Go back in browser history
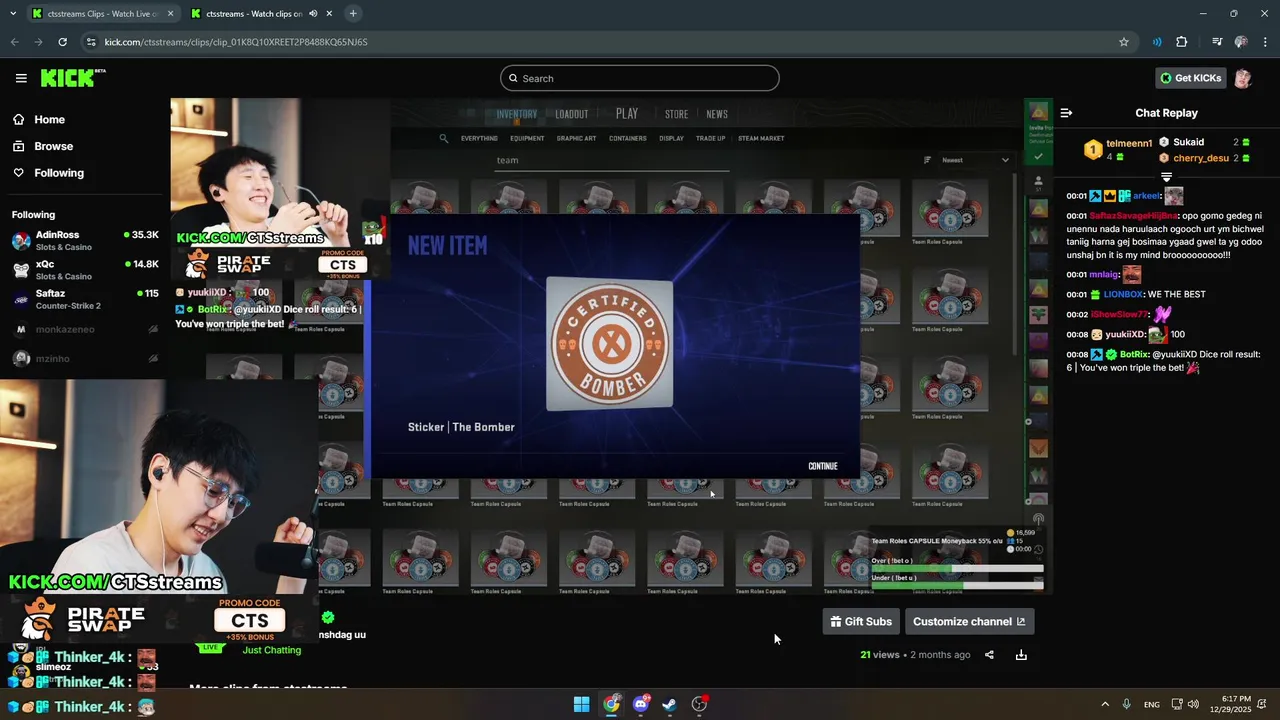1280x720 pixels. (14, 42)
